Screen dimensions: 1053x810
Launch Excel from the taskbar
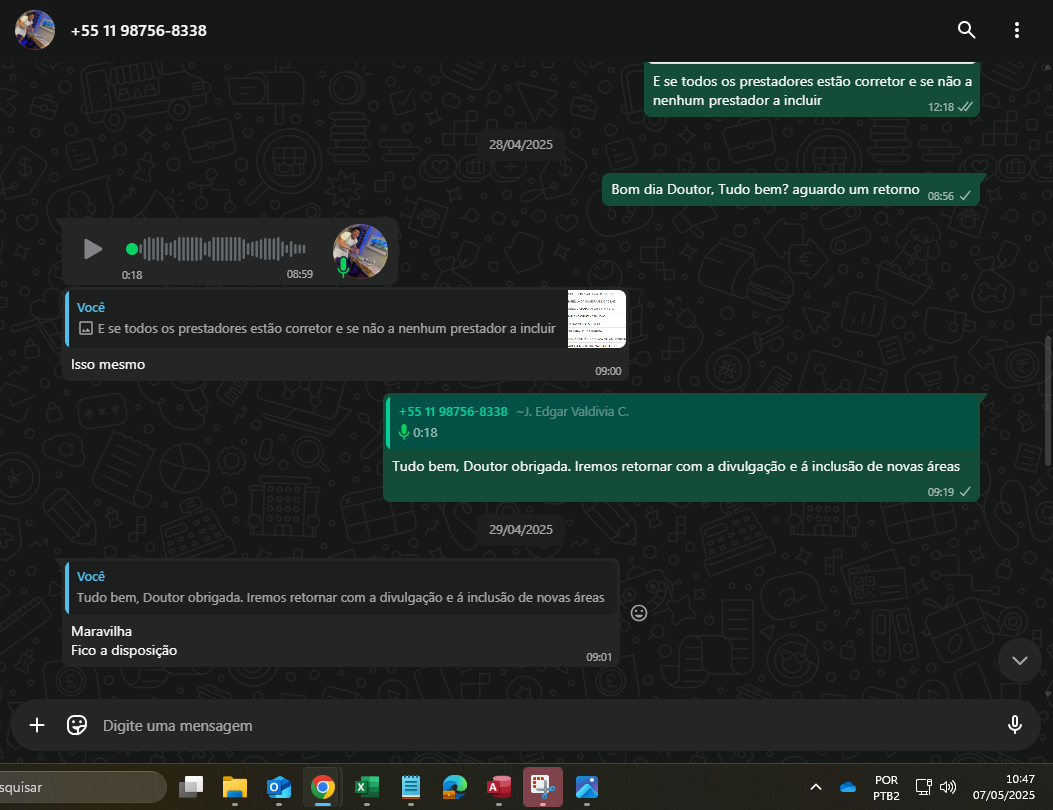point(366,787)
